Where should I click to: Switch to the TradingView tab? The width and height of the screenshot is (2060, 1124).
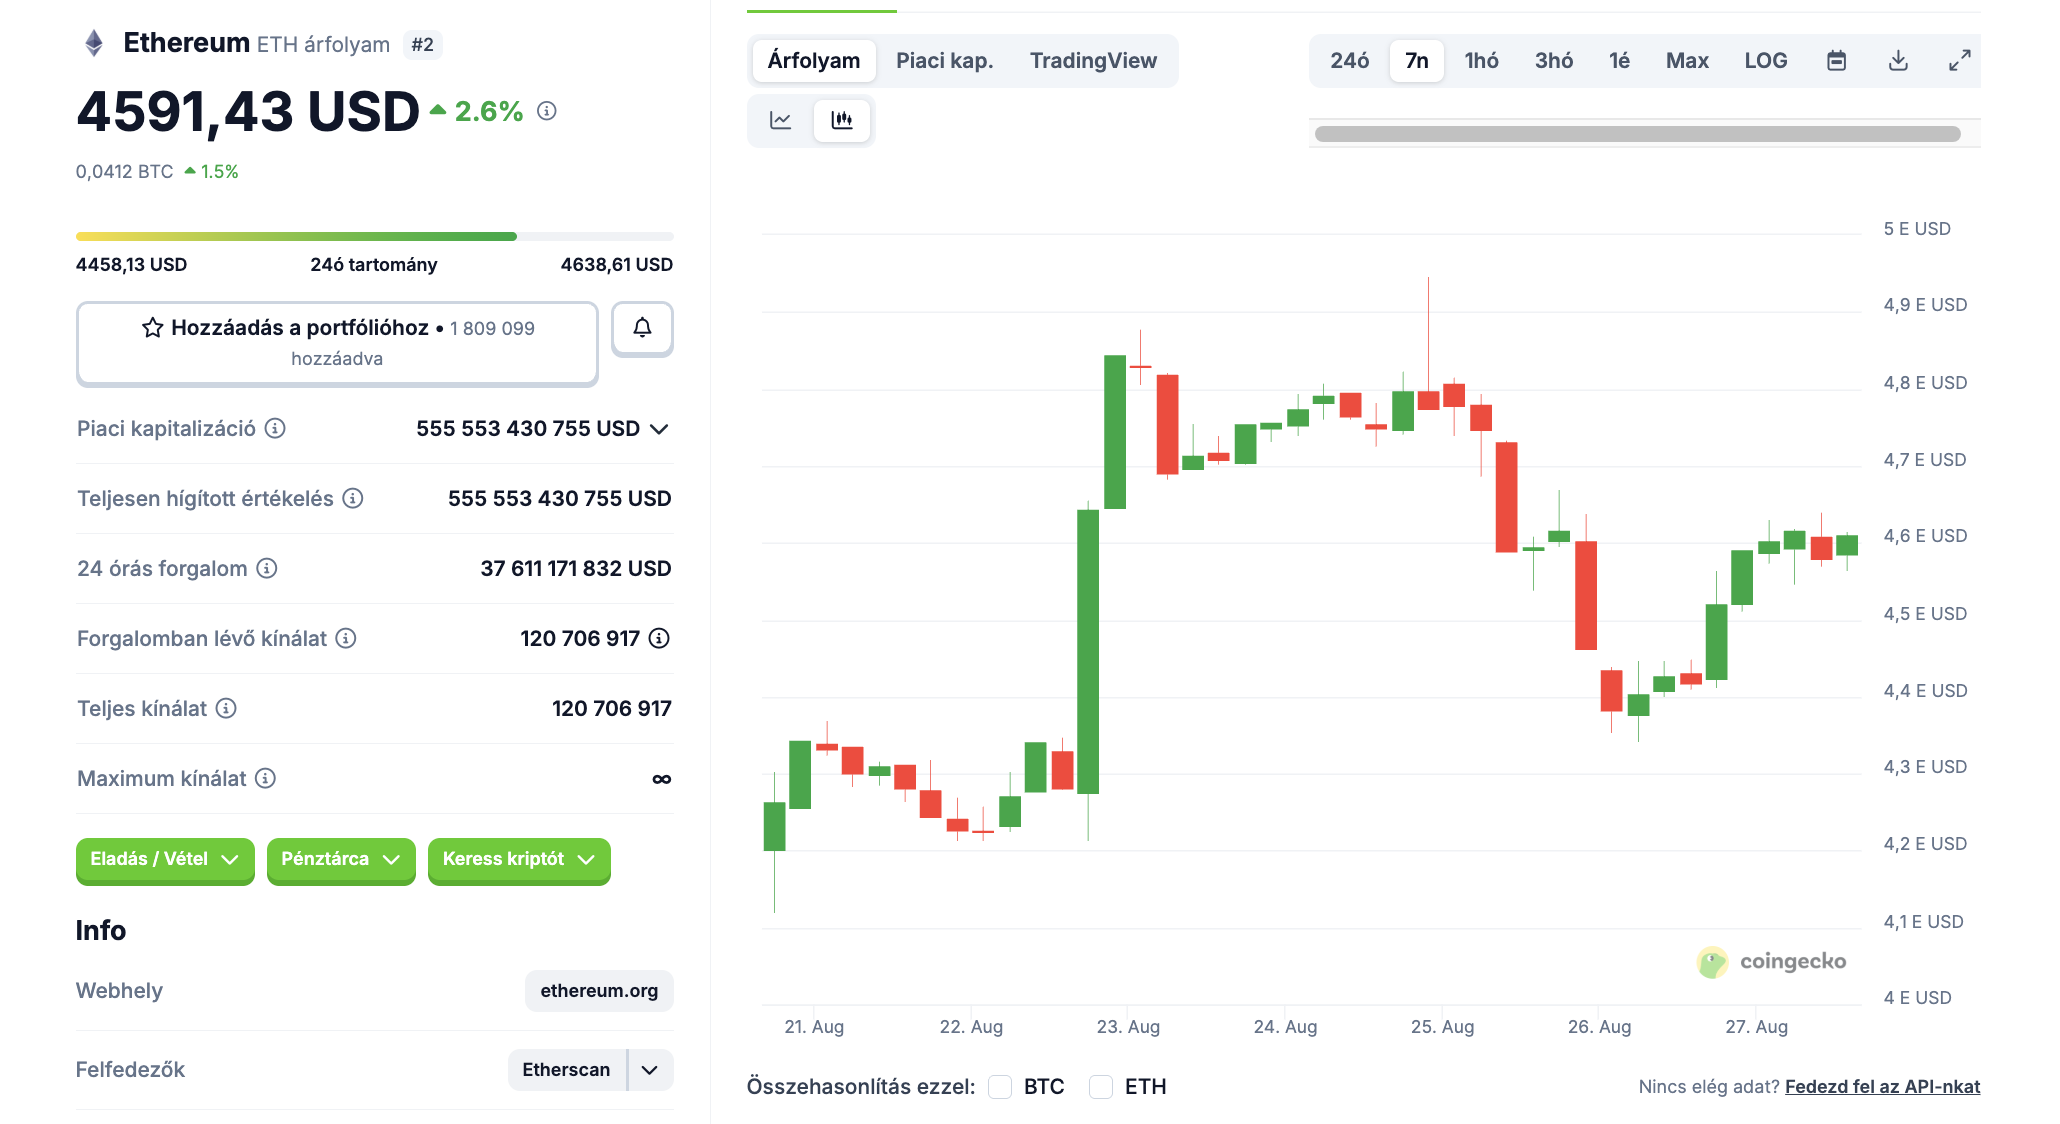pyautogui.click(x=1093, y=60)
